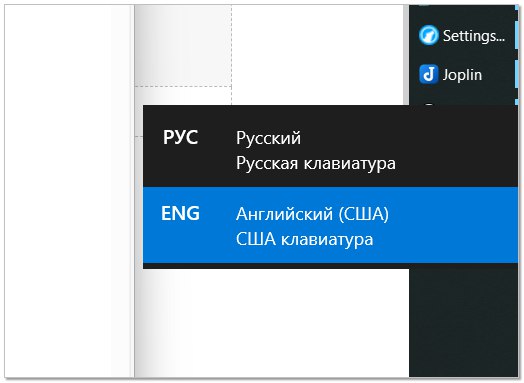Click the gray vertical divider beside dark panel

pos(406,55)
